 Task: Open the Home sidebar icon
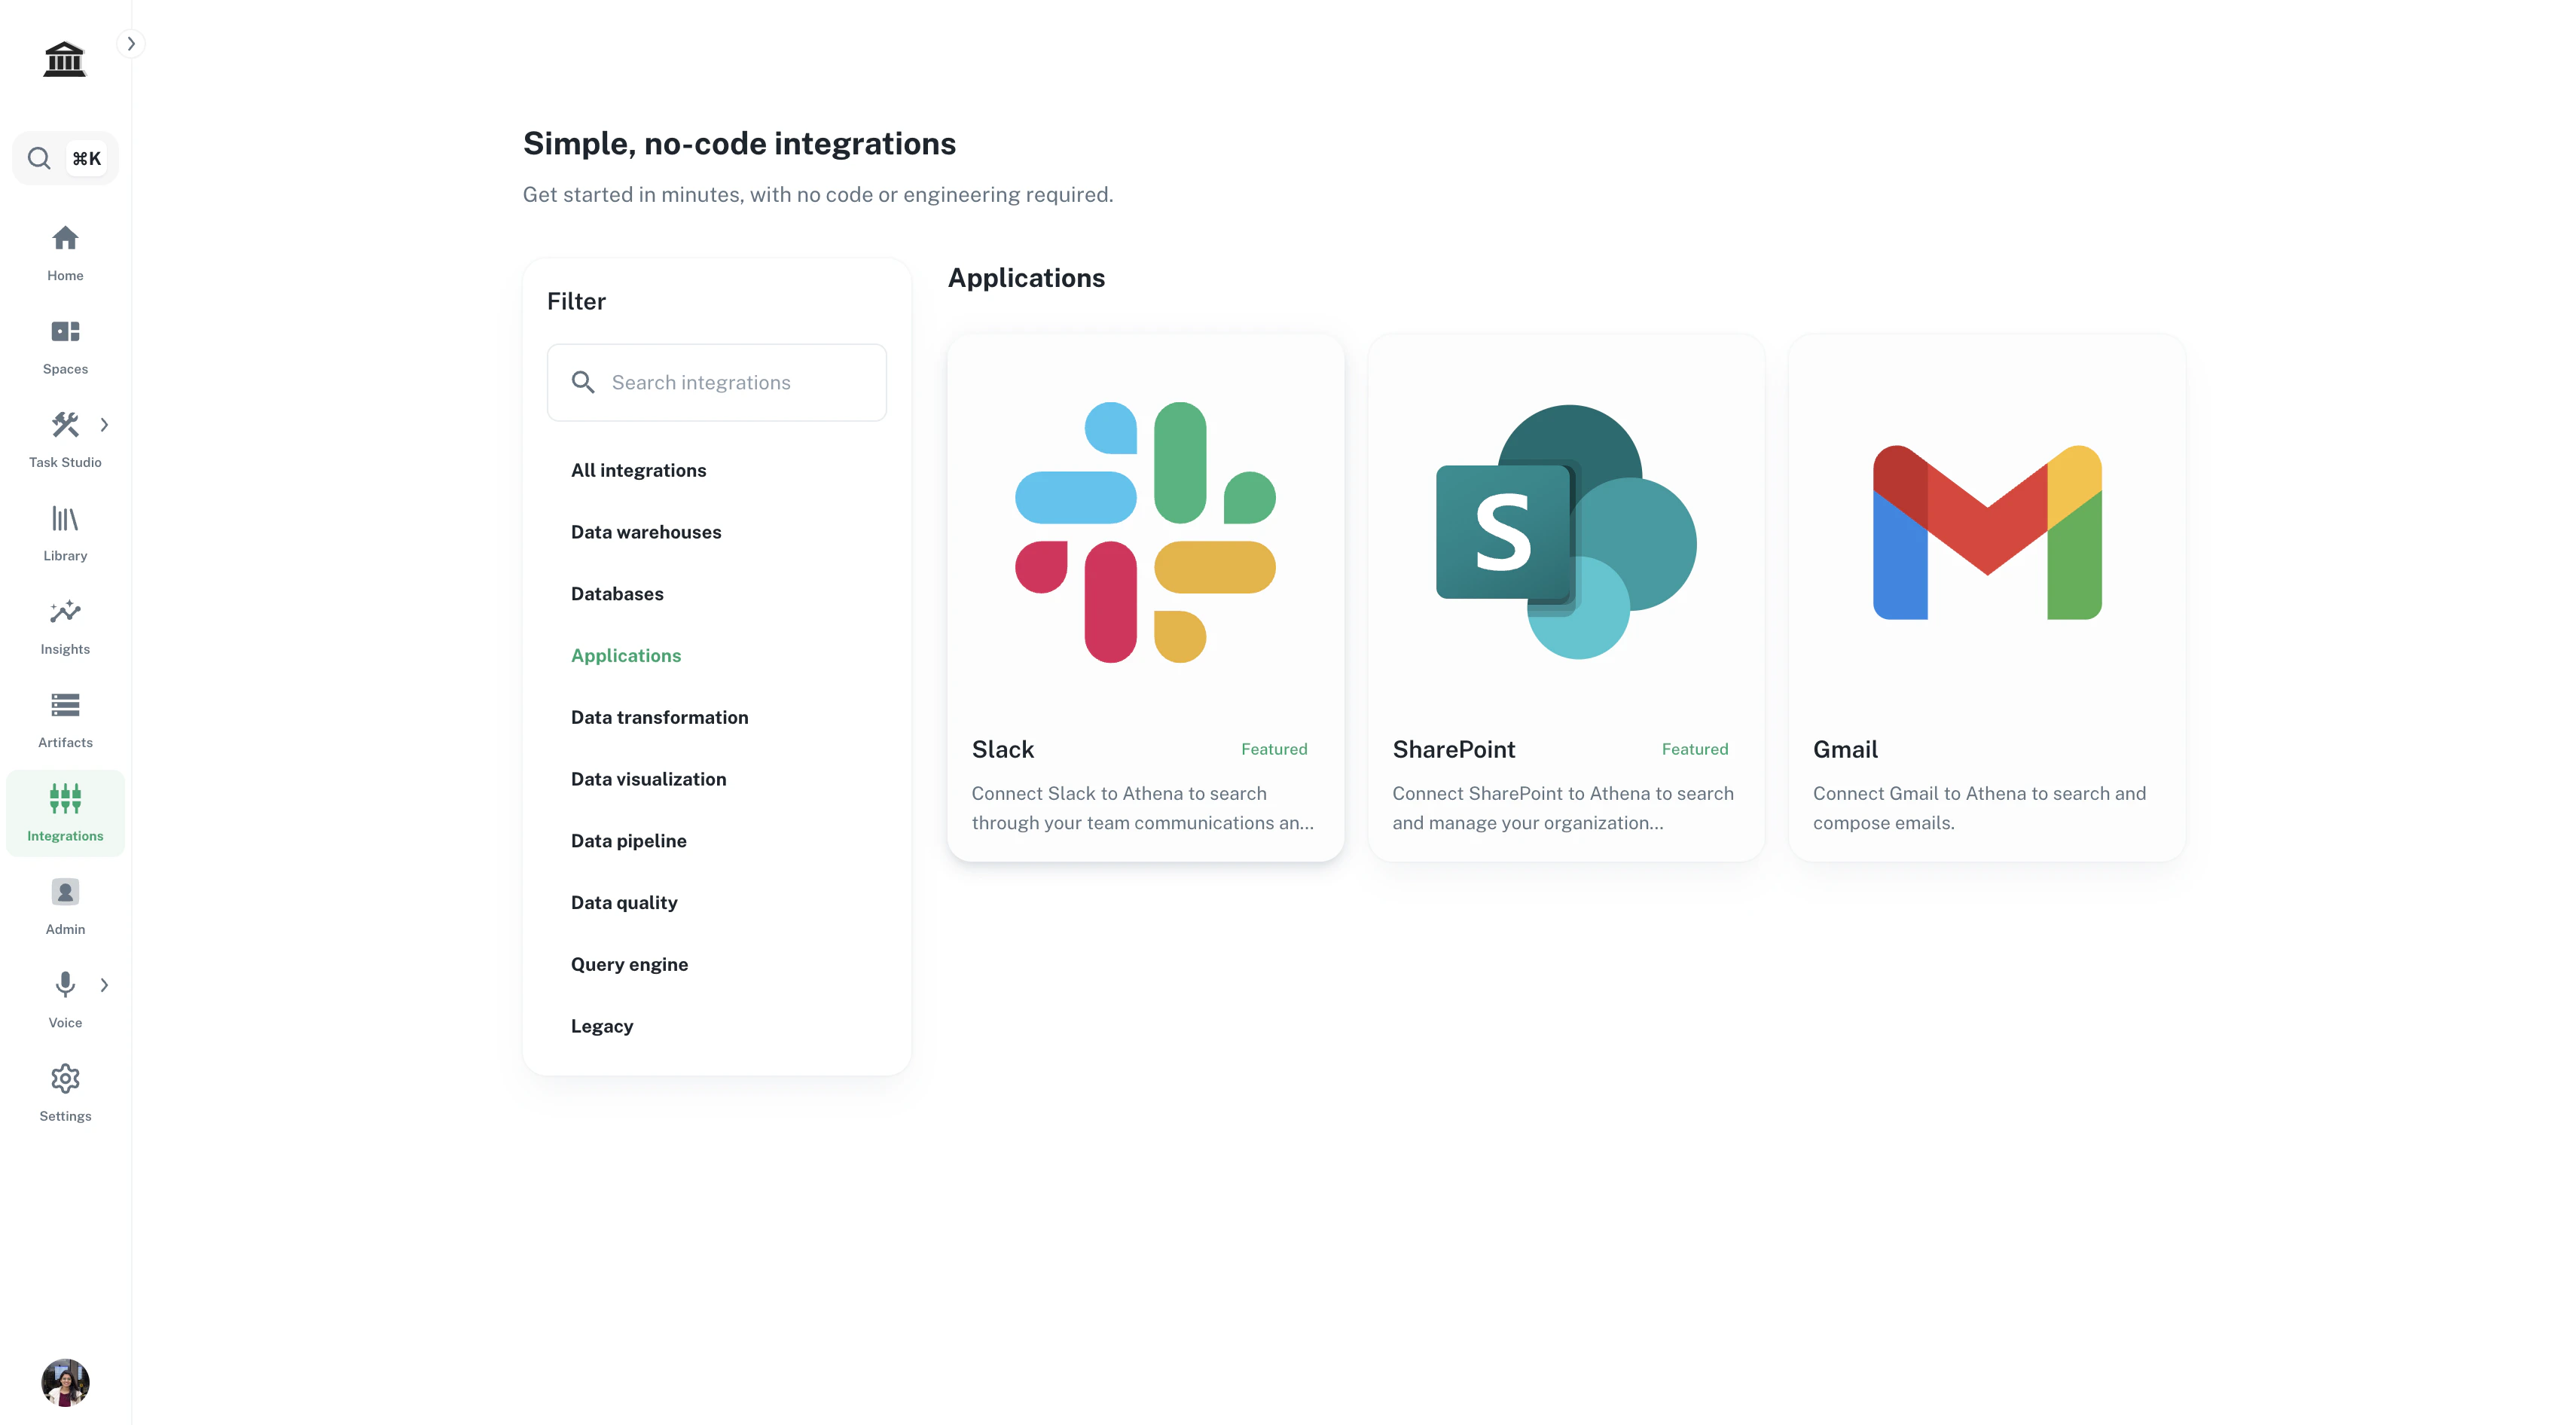click(x=65, y=239)
